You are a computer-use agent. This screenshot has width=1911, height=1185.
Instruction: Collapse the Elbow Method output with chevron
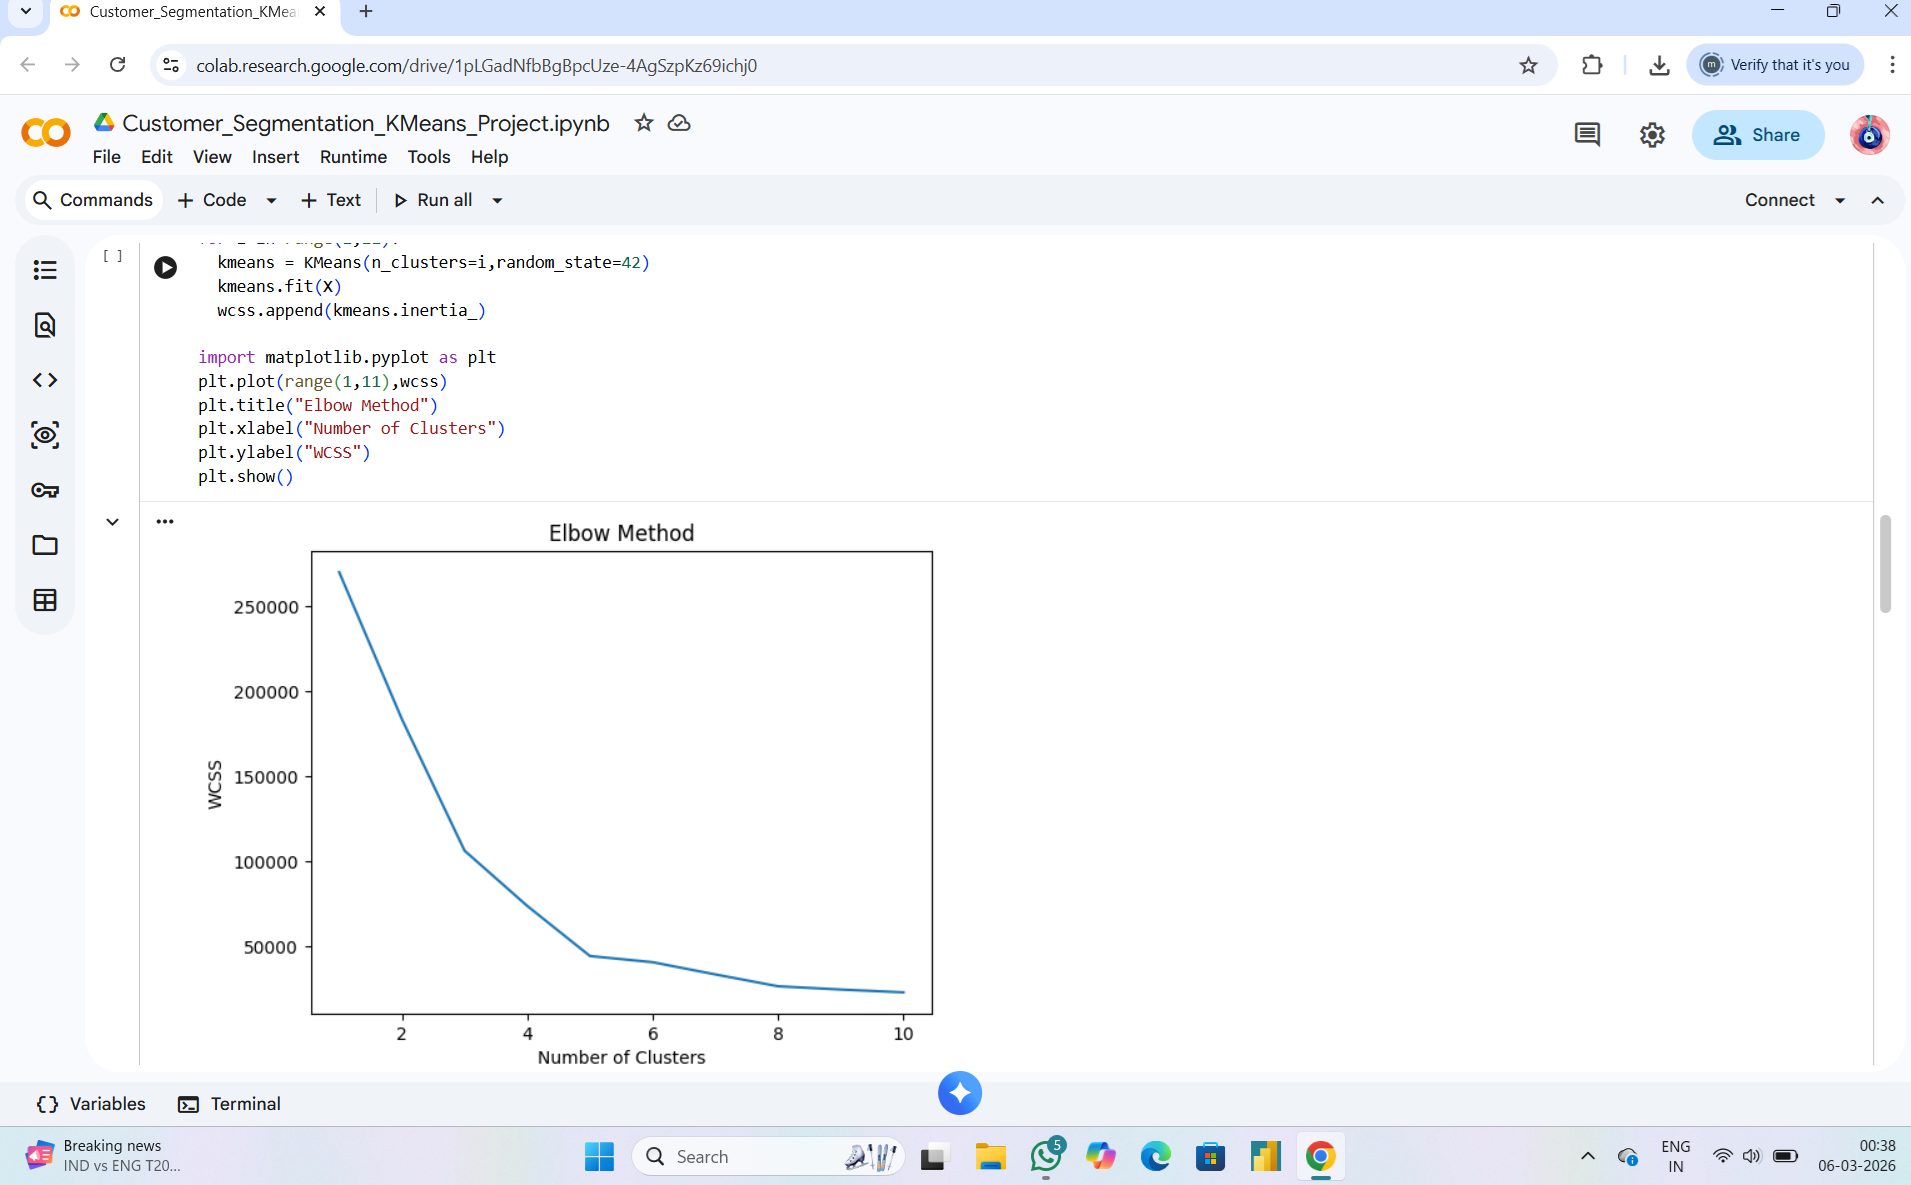[113, 522]
